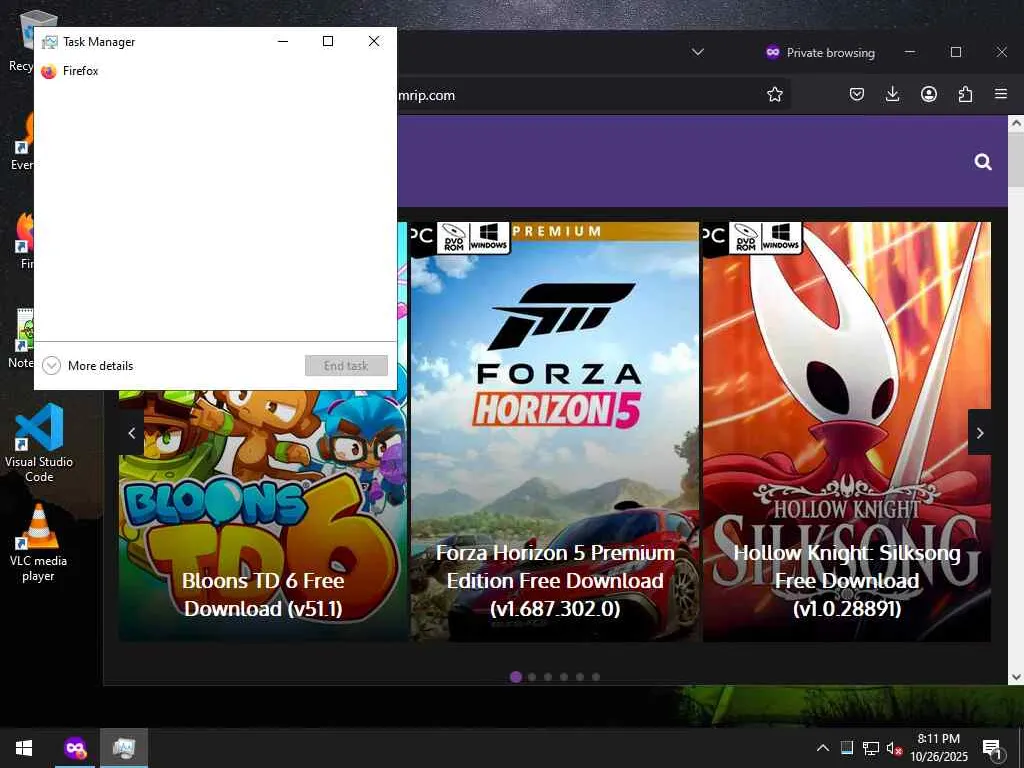Open Bloons TD 6 Free Download card
The width and height of the screenshot is (1024, 768).
tap(263, 516)
